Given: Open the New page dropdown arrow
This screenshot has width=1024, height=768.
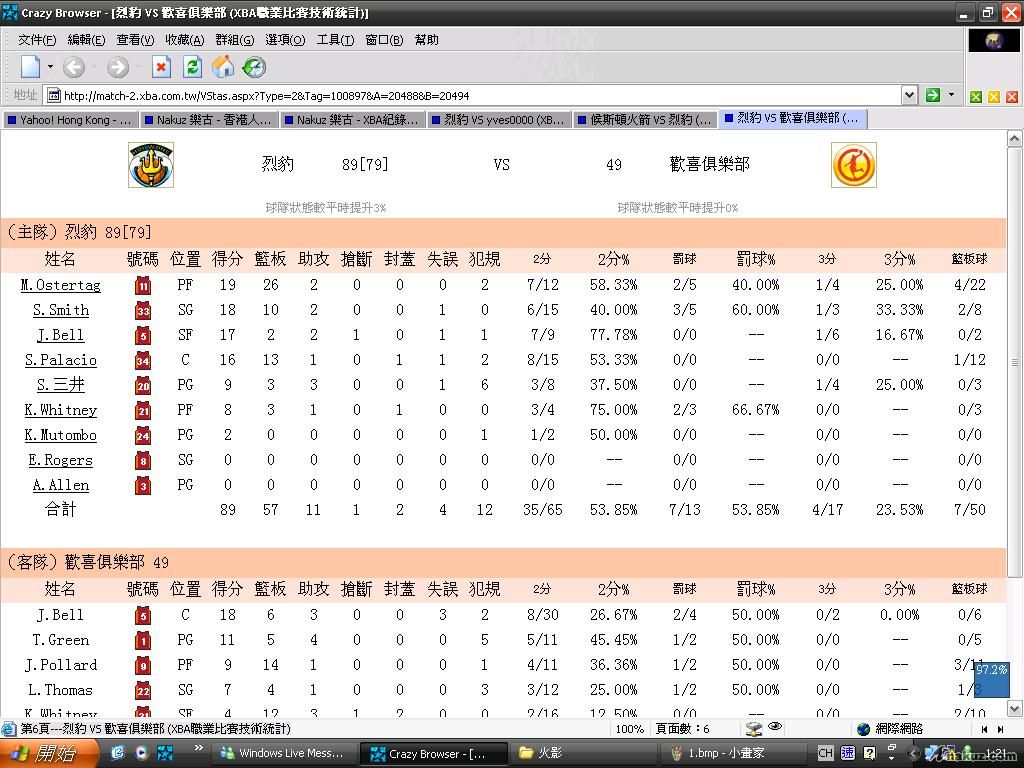Looking at the screenshot, I should (x=50, y=67).
